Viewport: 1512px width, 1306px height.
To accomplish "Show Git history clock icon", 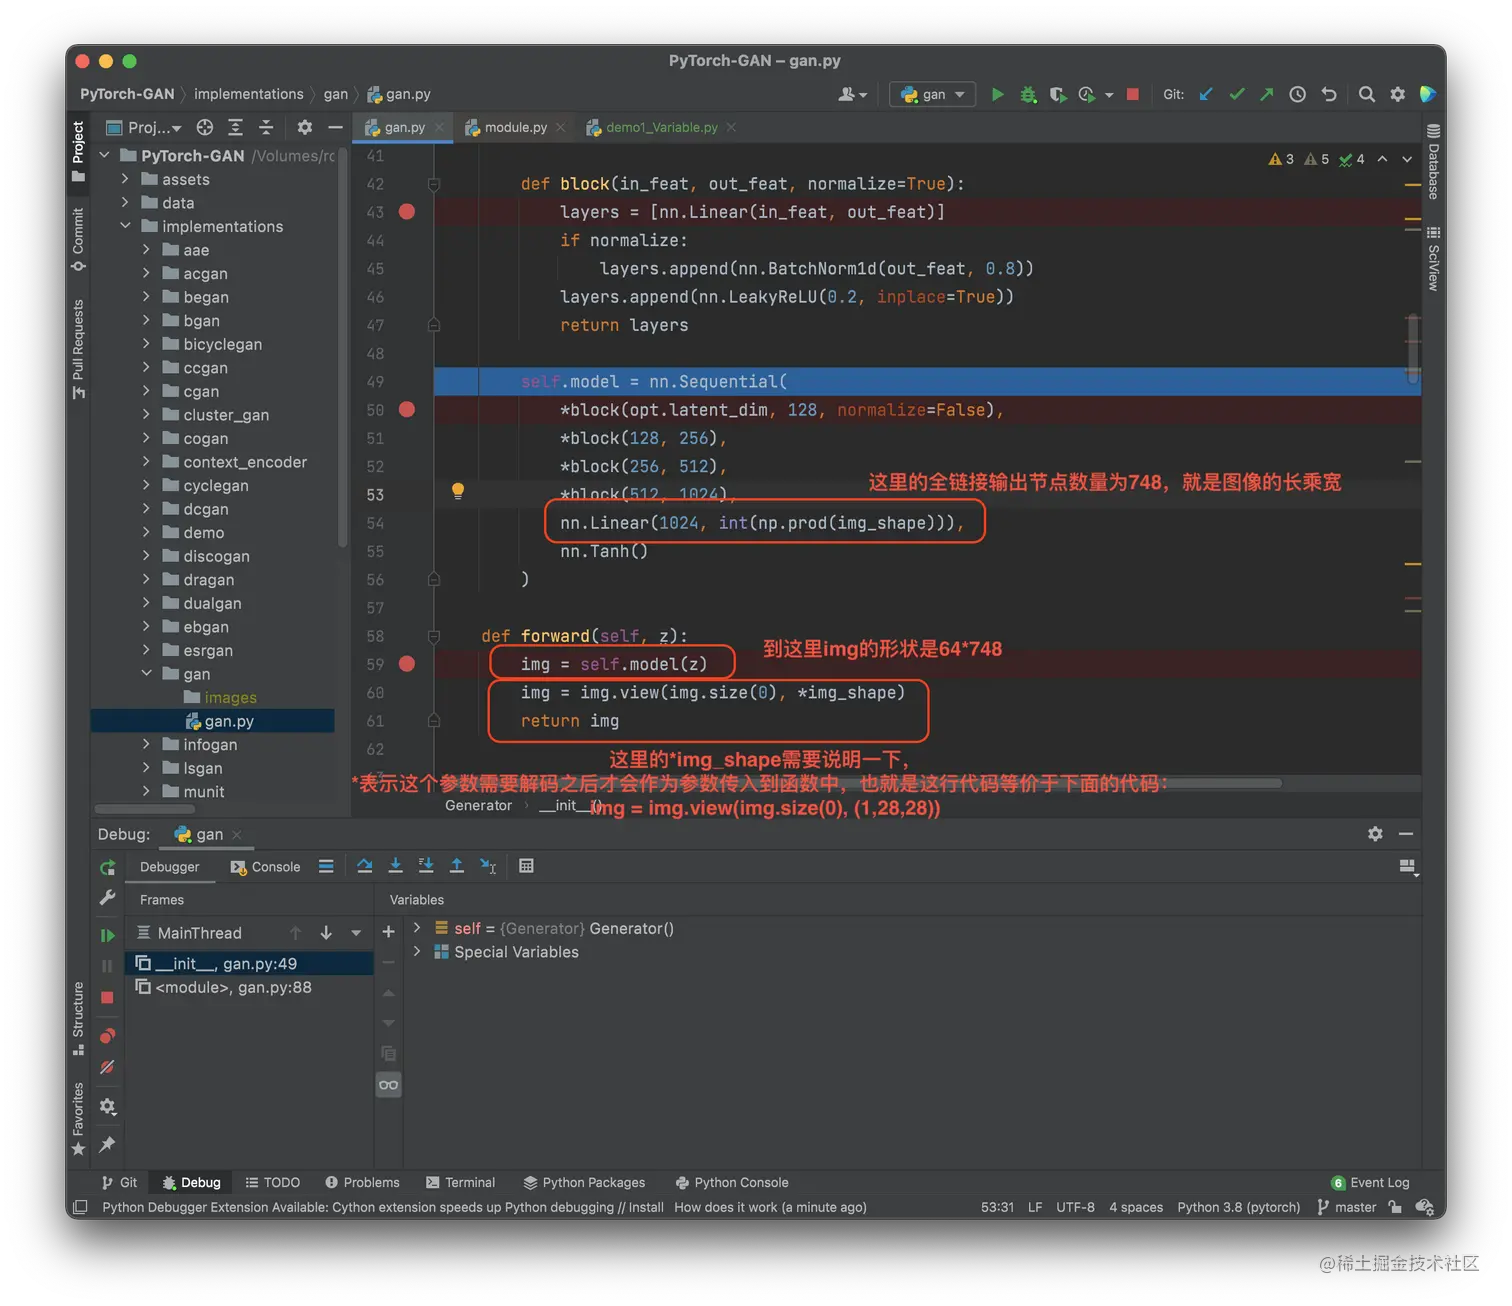I will tap(1297, 94).
